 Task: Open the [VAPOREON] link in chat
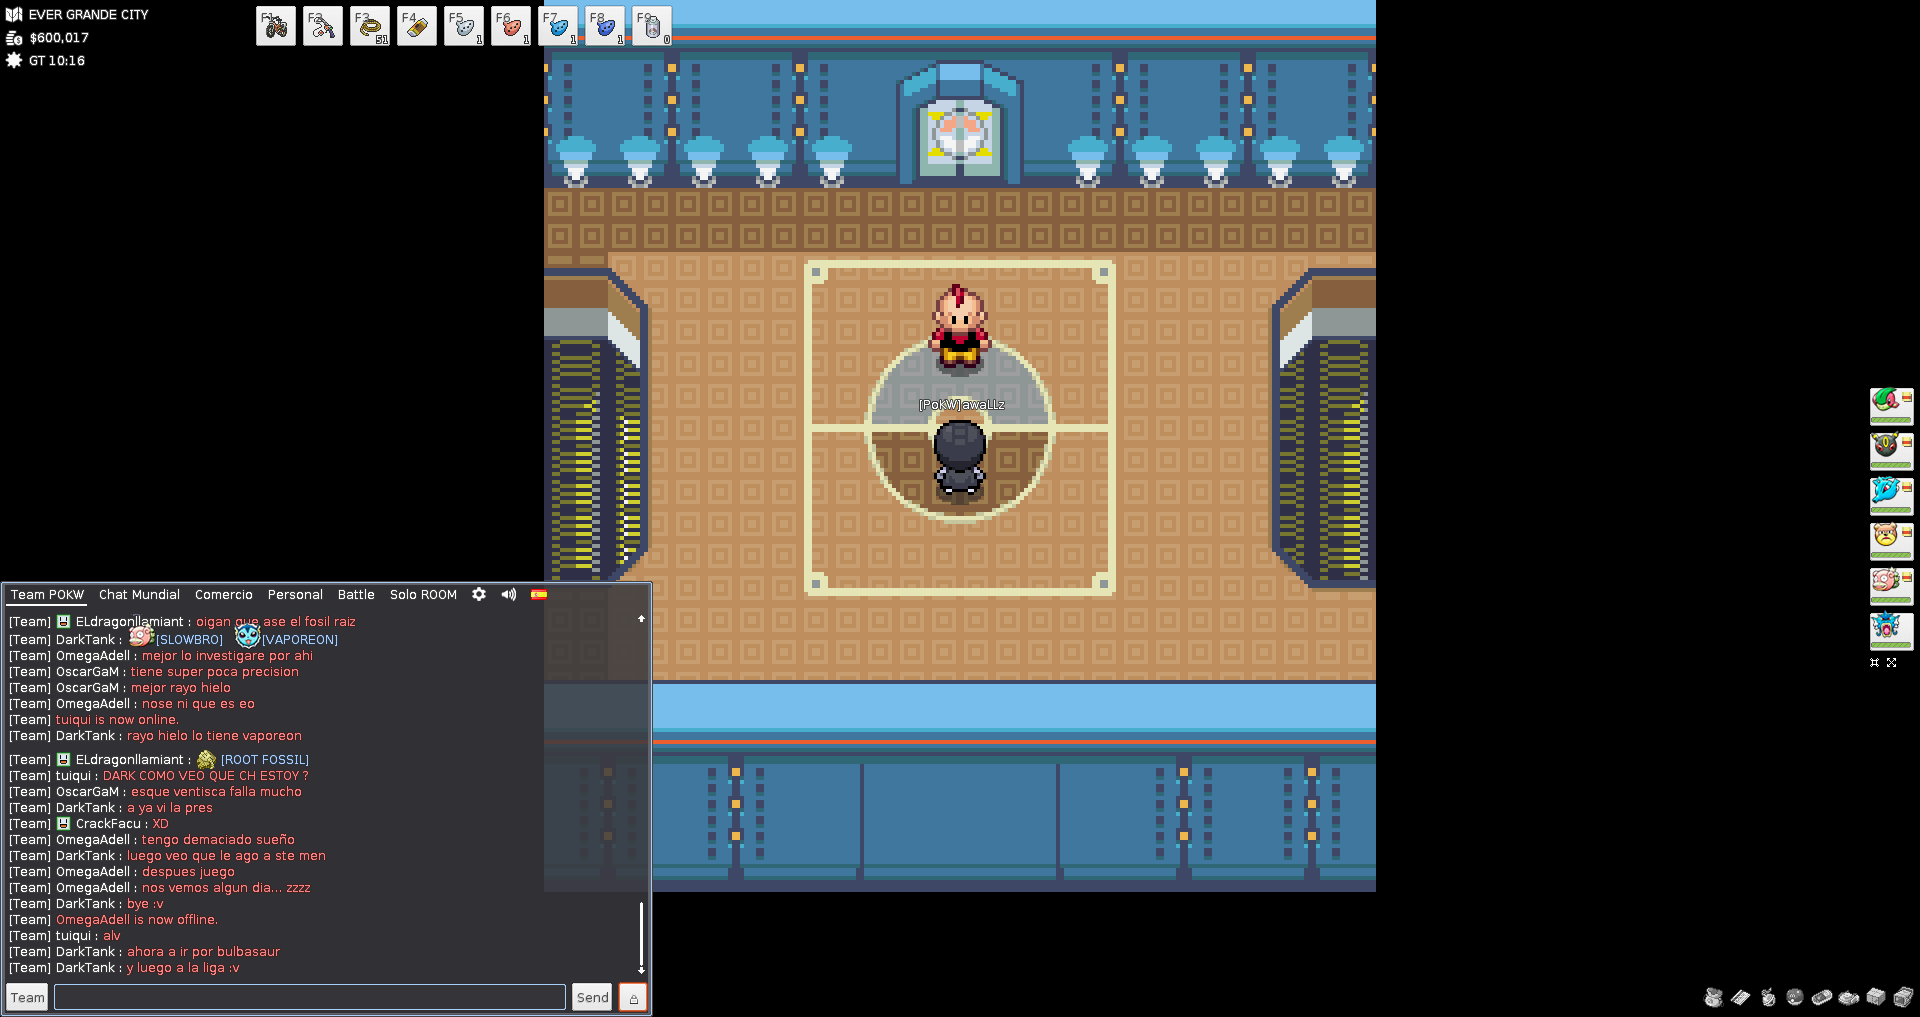[299, 639]
